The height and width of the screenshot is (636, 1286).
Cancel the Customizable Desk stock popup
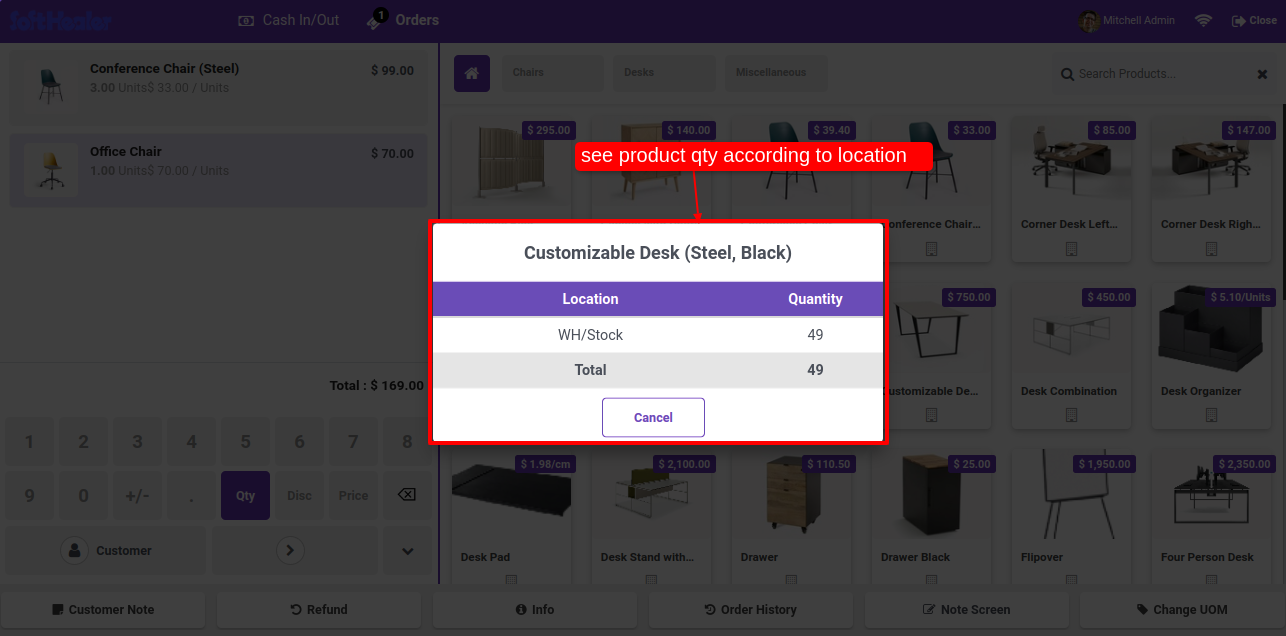pyautogui.click(x=653, y=417)
